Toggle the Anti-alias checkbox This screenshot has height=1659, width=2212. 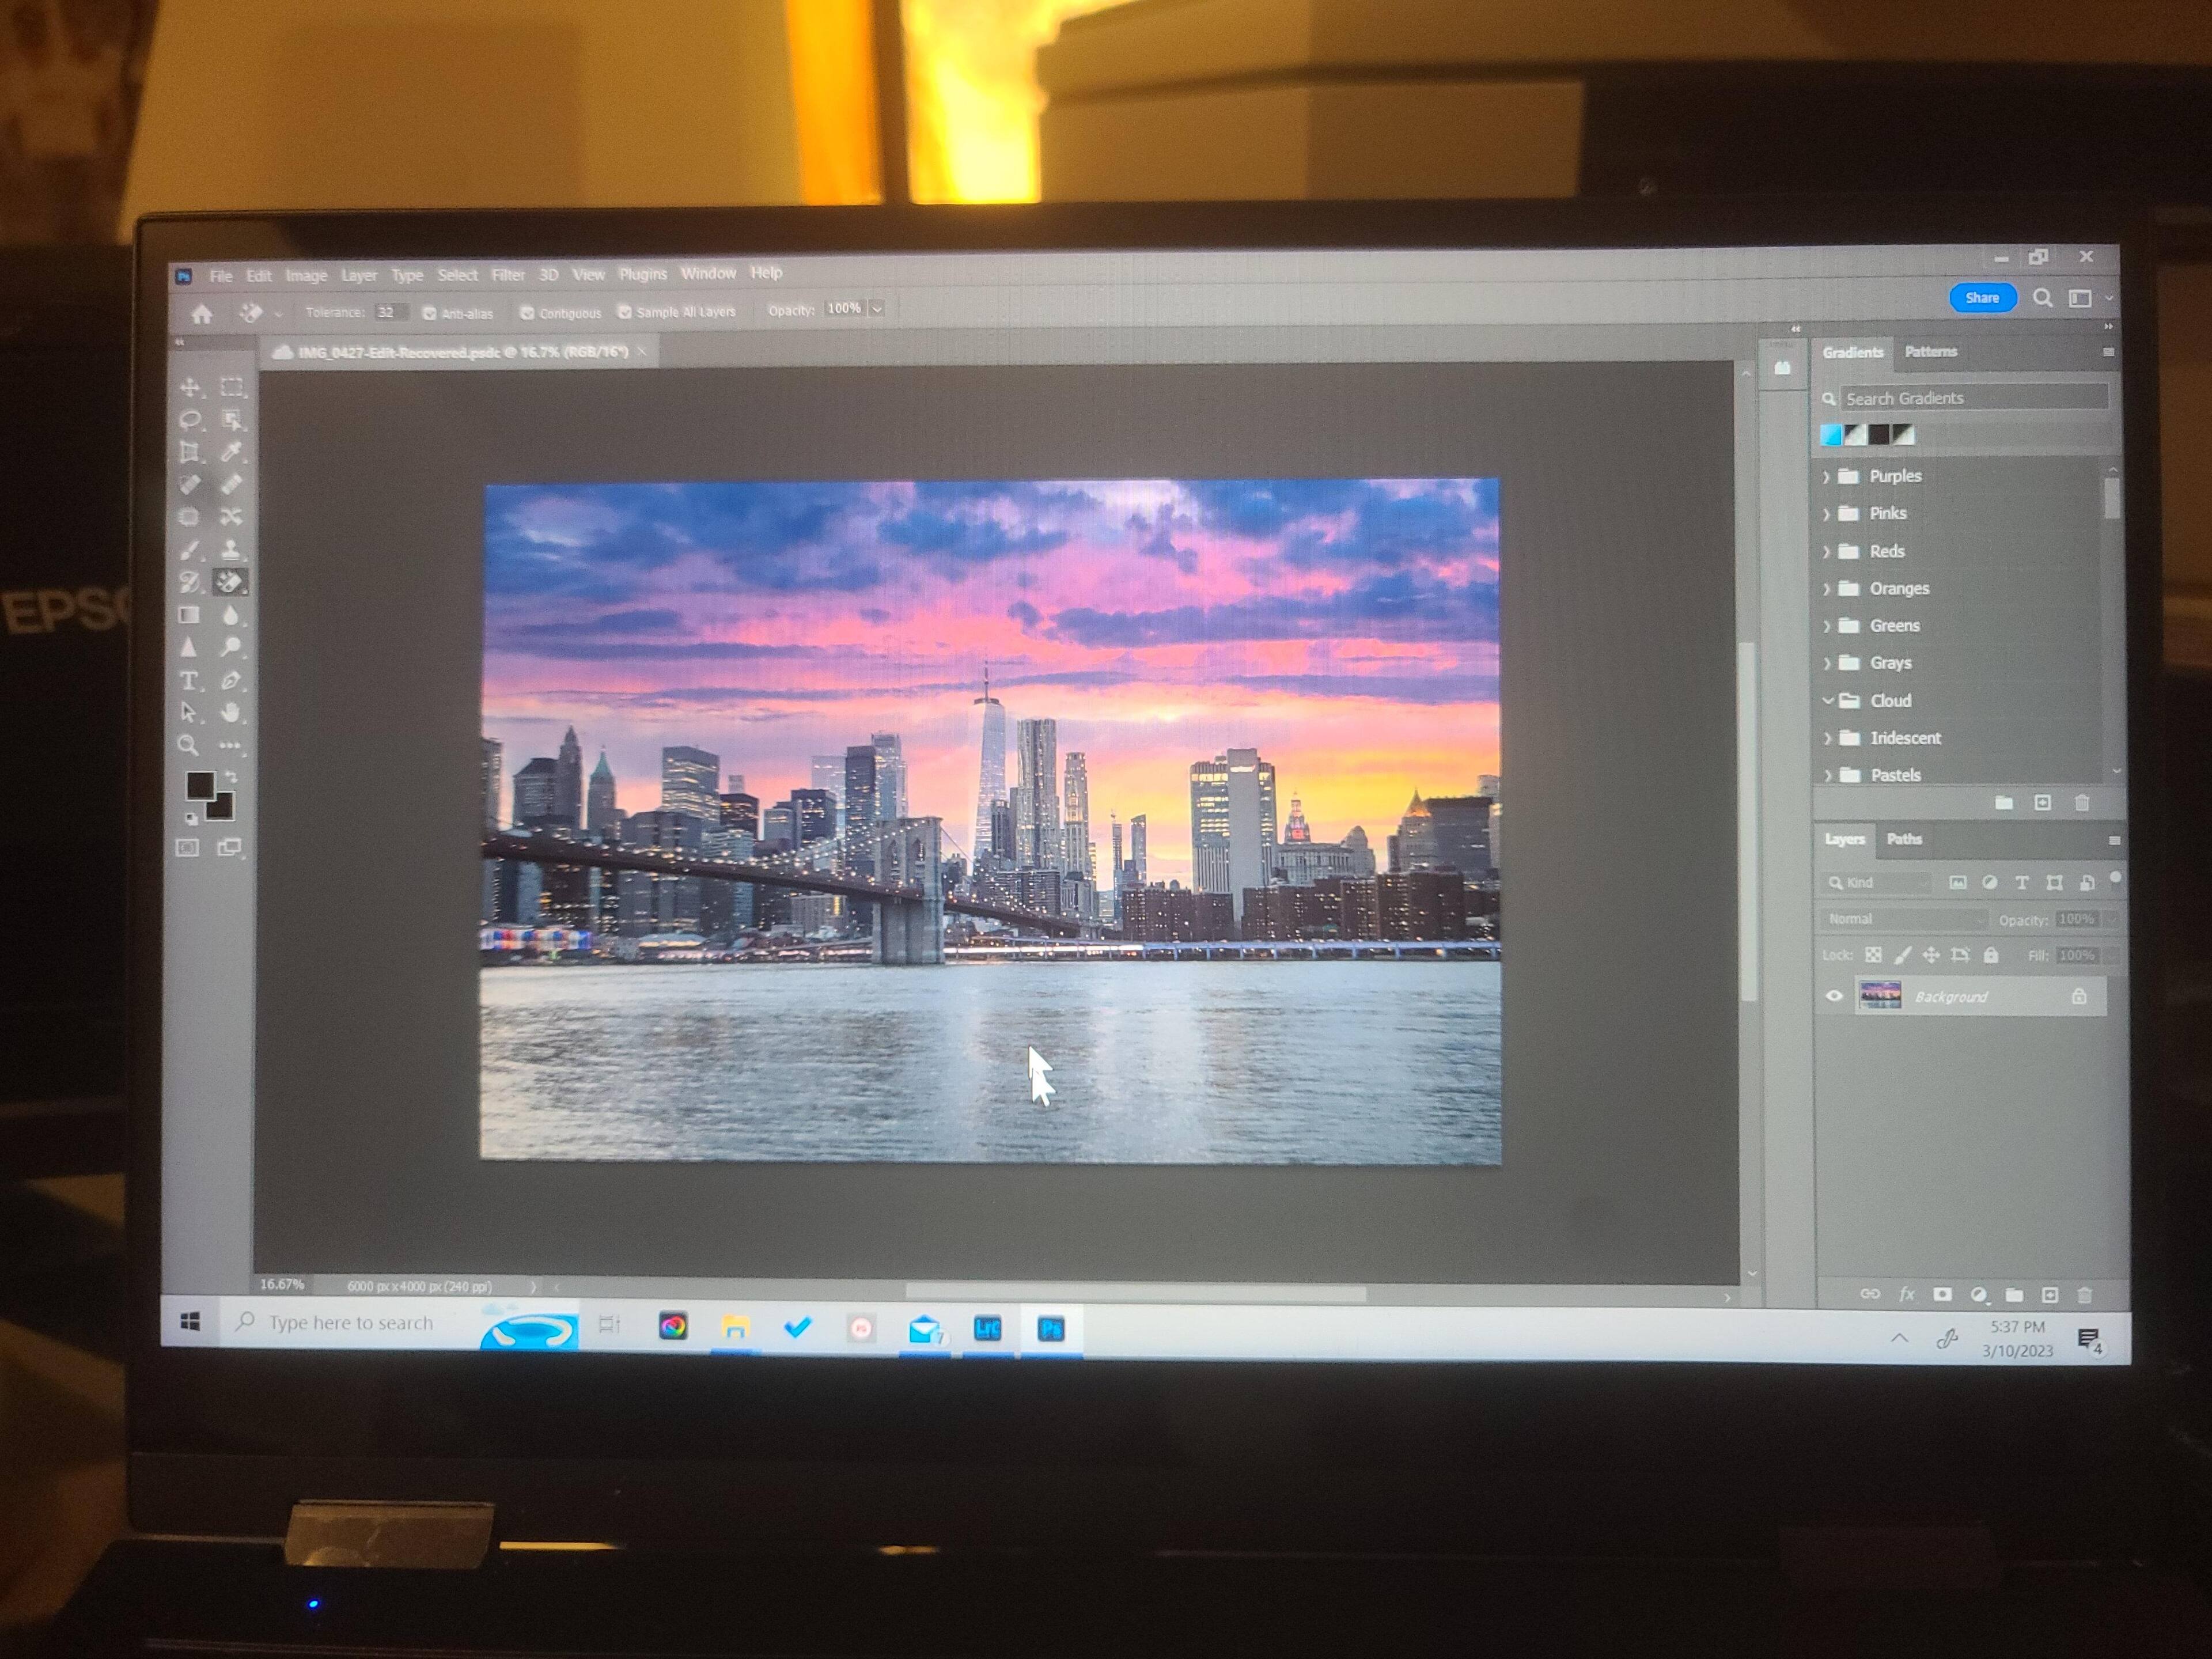tap(430, 313)
